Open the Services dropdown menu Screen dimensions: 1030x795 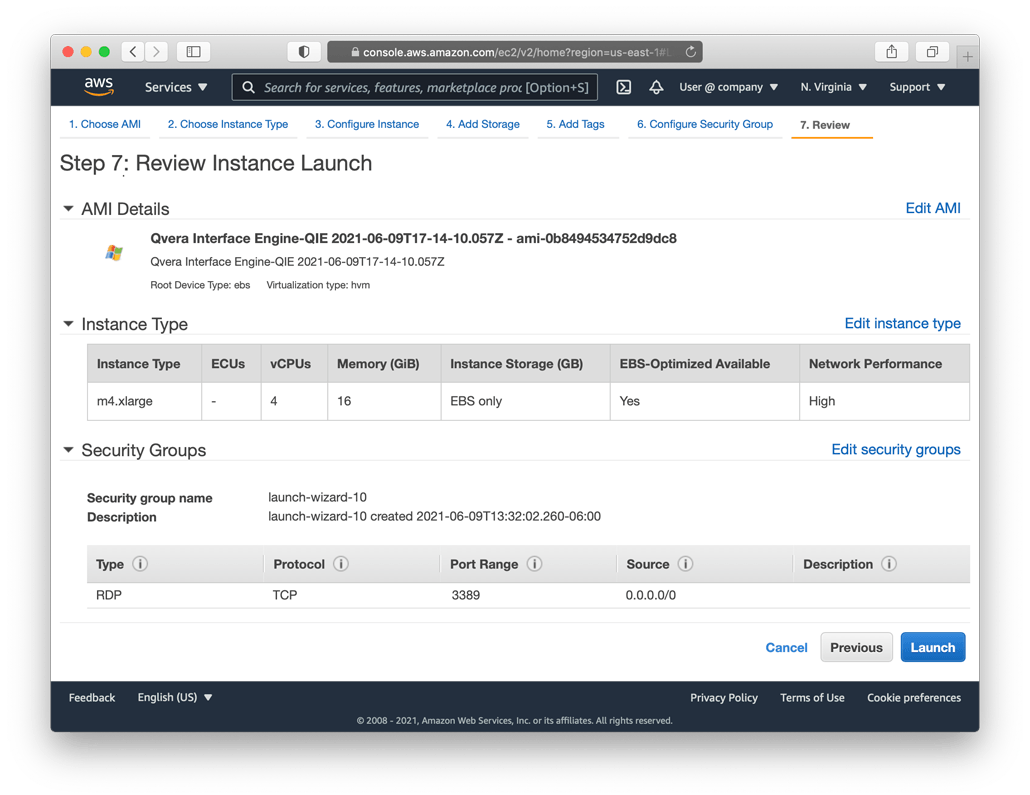coord(176,87)
